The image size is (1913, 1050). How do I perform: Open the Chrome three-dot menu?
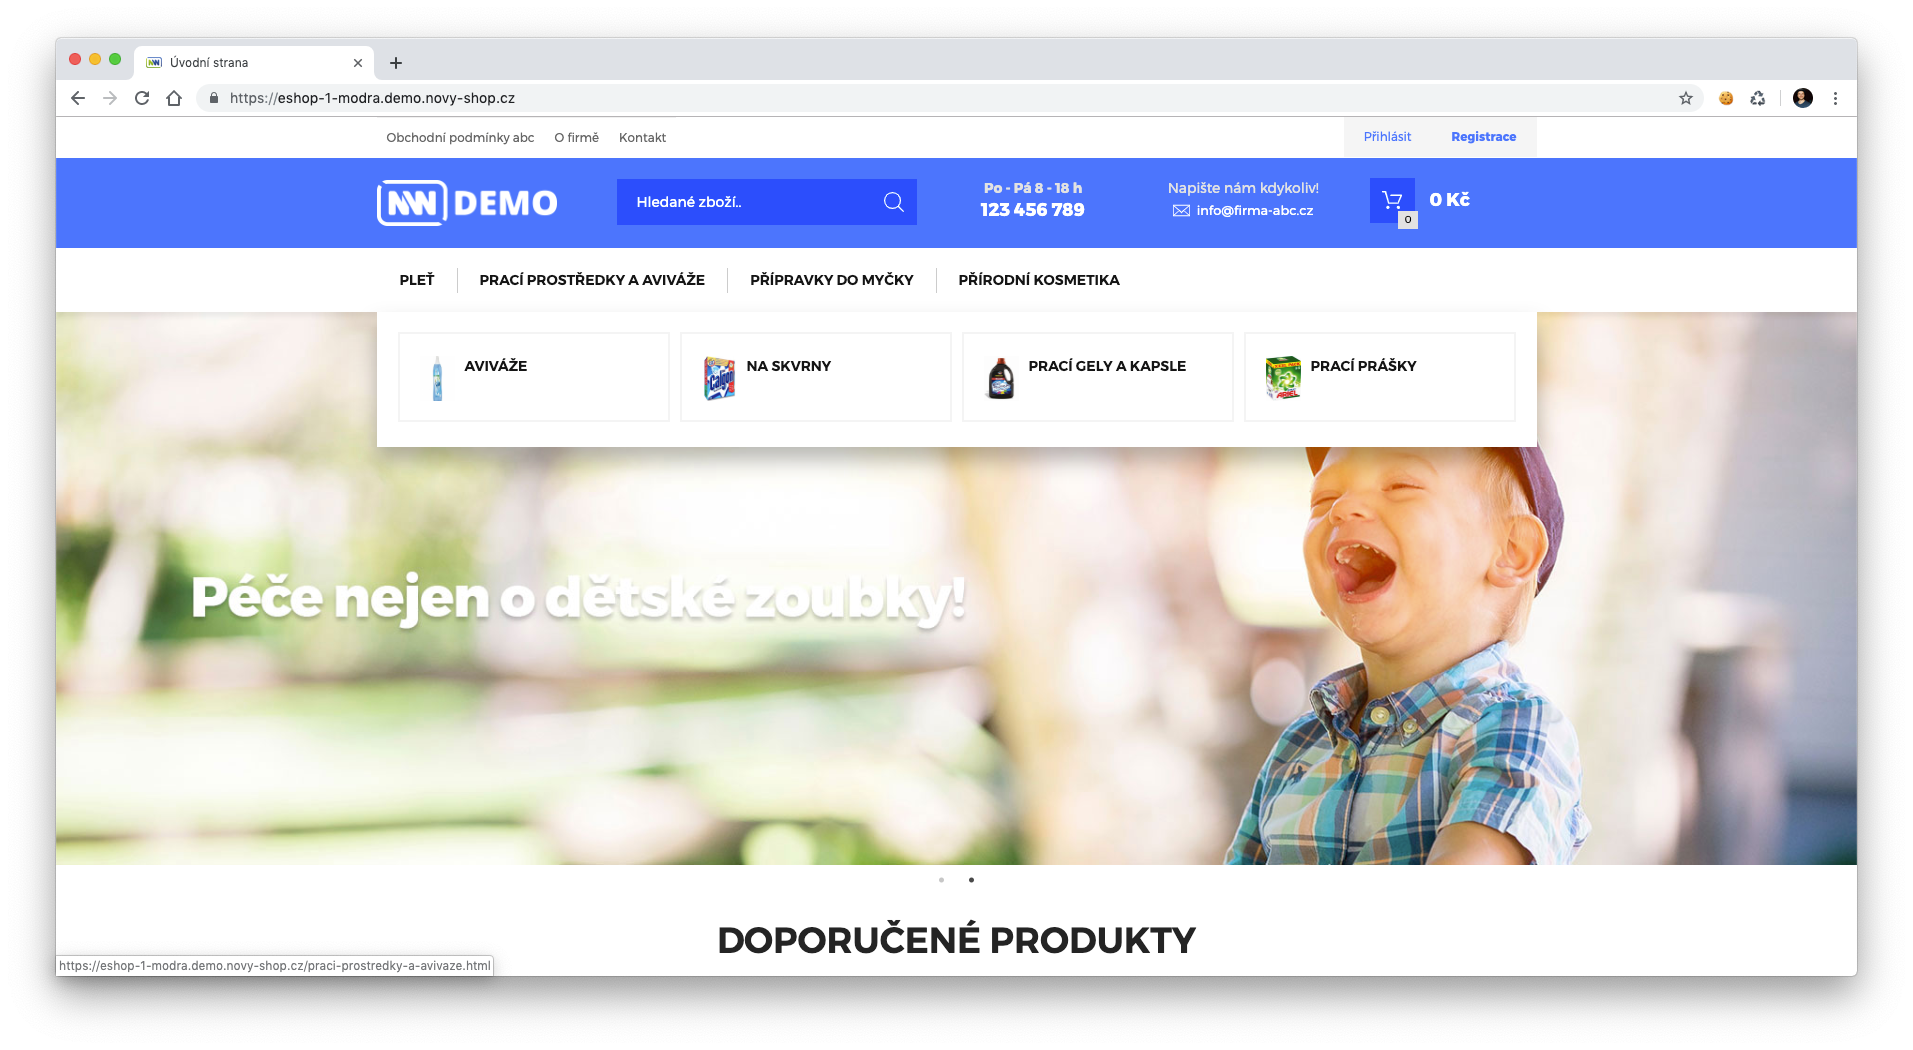click(x=1835, y=98)
